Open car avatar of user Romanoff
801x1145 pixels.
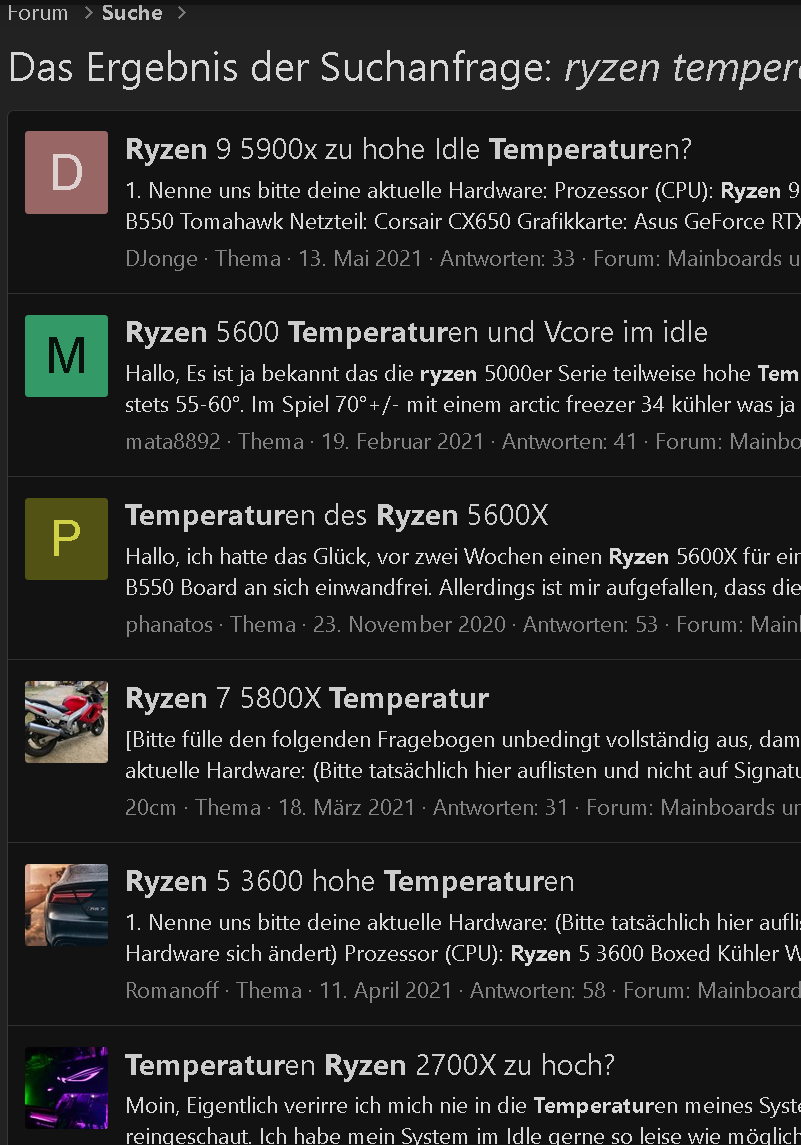(66, 905)
